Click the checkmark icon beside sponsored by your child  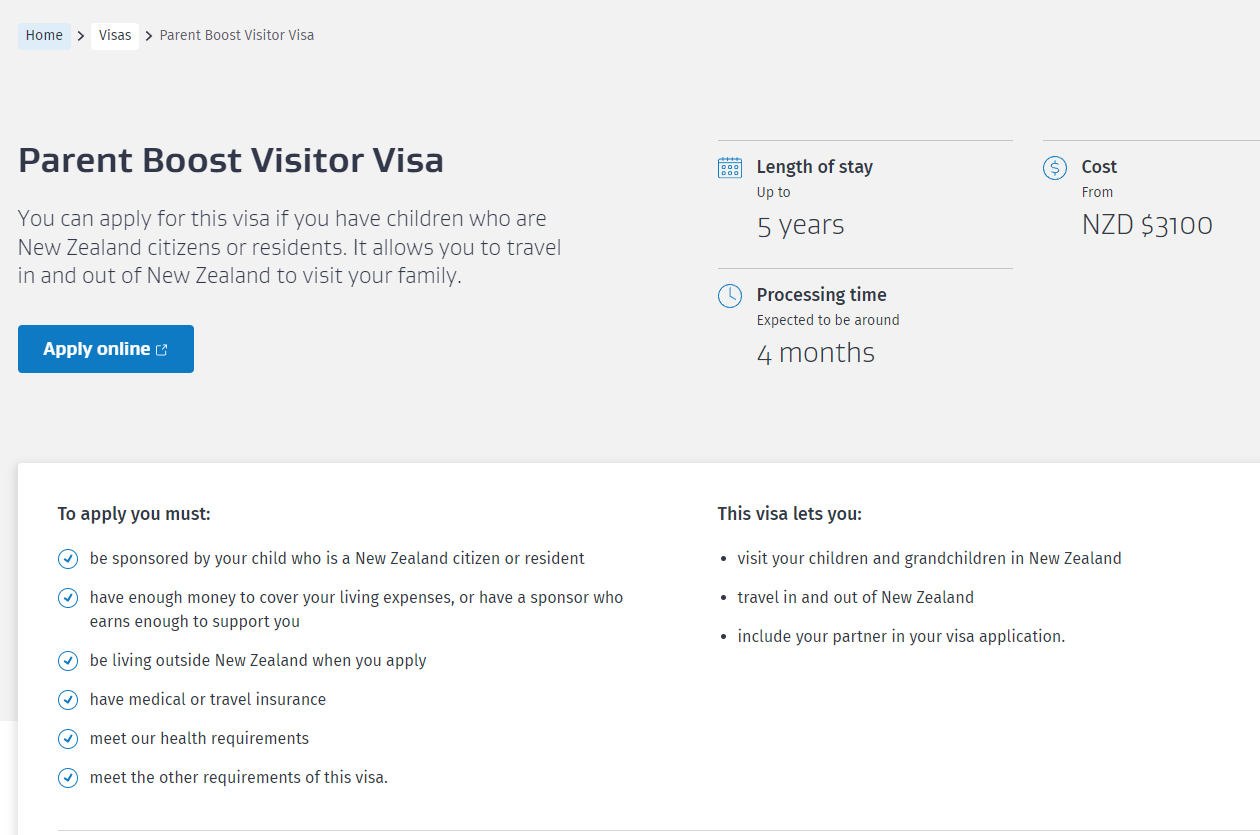point(68,559)
